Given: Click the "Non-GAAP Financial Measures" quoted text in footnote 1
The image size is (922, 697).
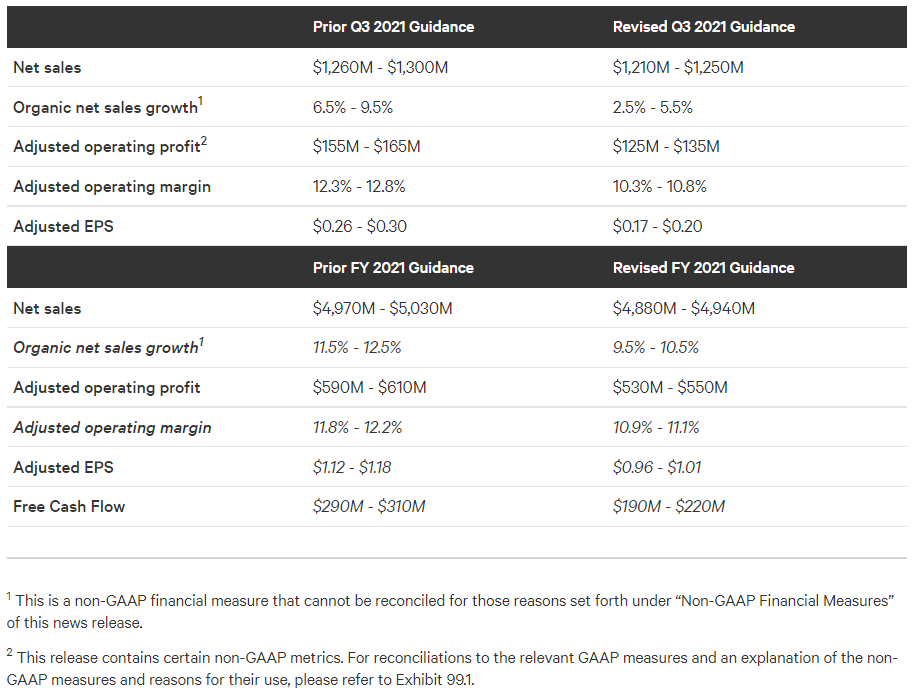Looking at the screenshot, I should 785,601.
